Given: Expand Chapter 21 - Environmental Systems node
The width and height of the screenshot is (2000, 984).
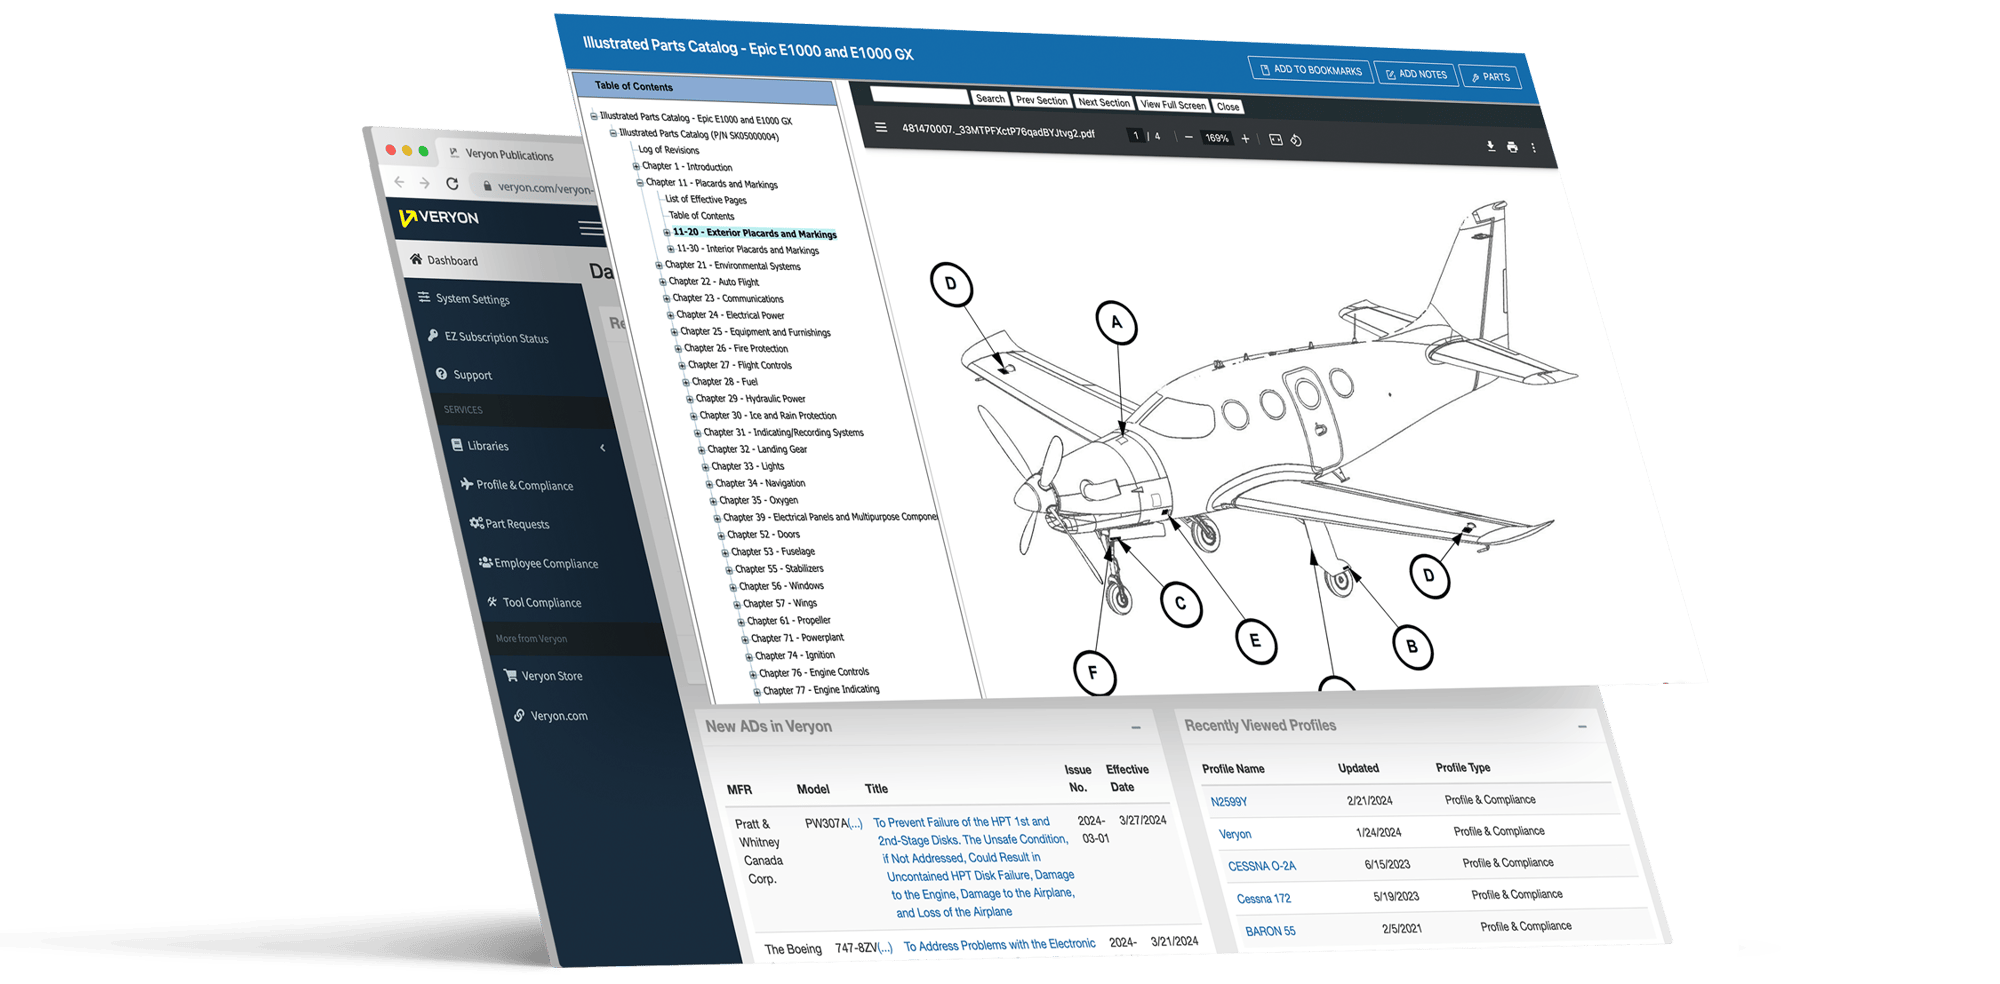Looking at the screenshot, I should 659,265.
